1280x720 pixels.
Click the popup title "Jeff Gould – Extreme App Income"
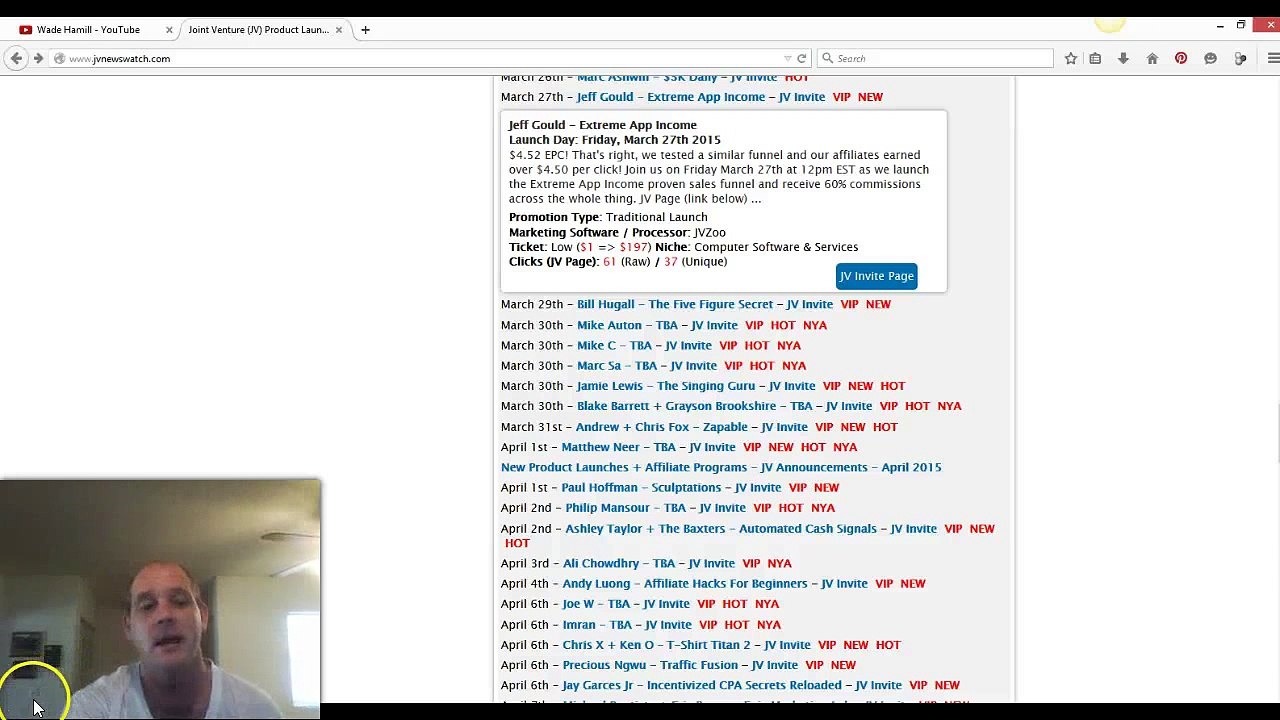click(x=603, y=125)
